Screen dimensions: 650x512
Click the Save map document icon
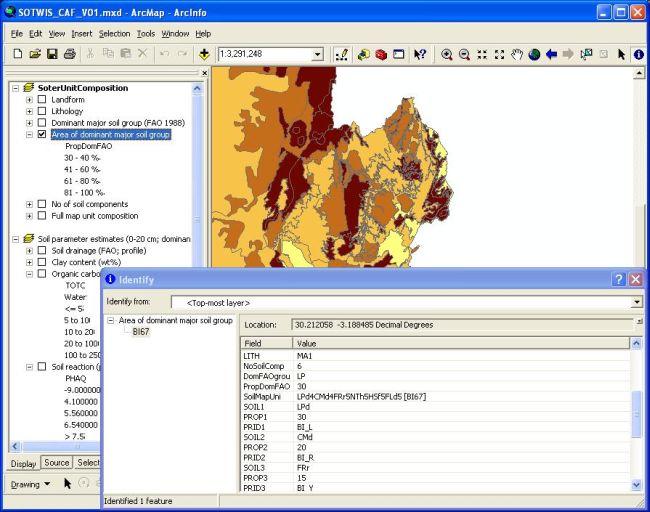(x=53, y=54)
